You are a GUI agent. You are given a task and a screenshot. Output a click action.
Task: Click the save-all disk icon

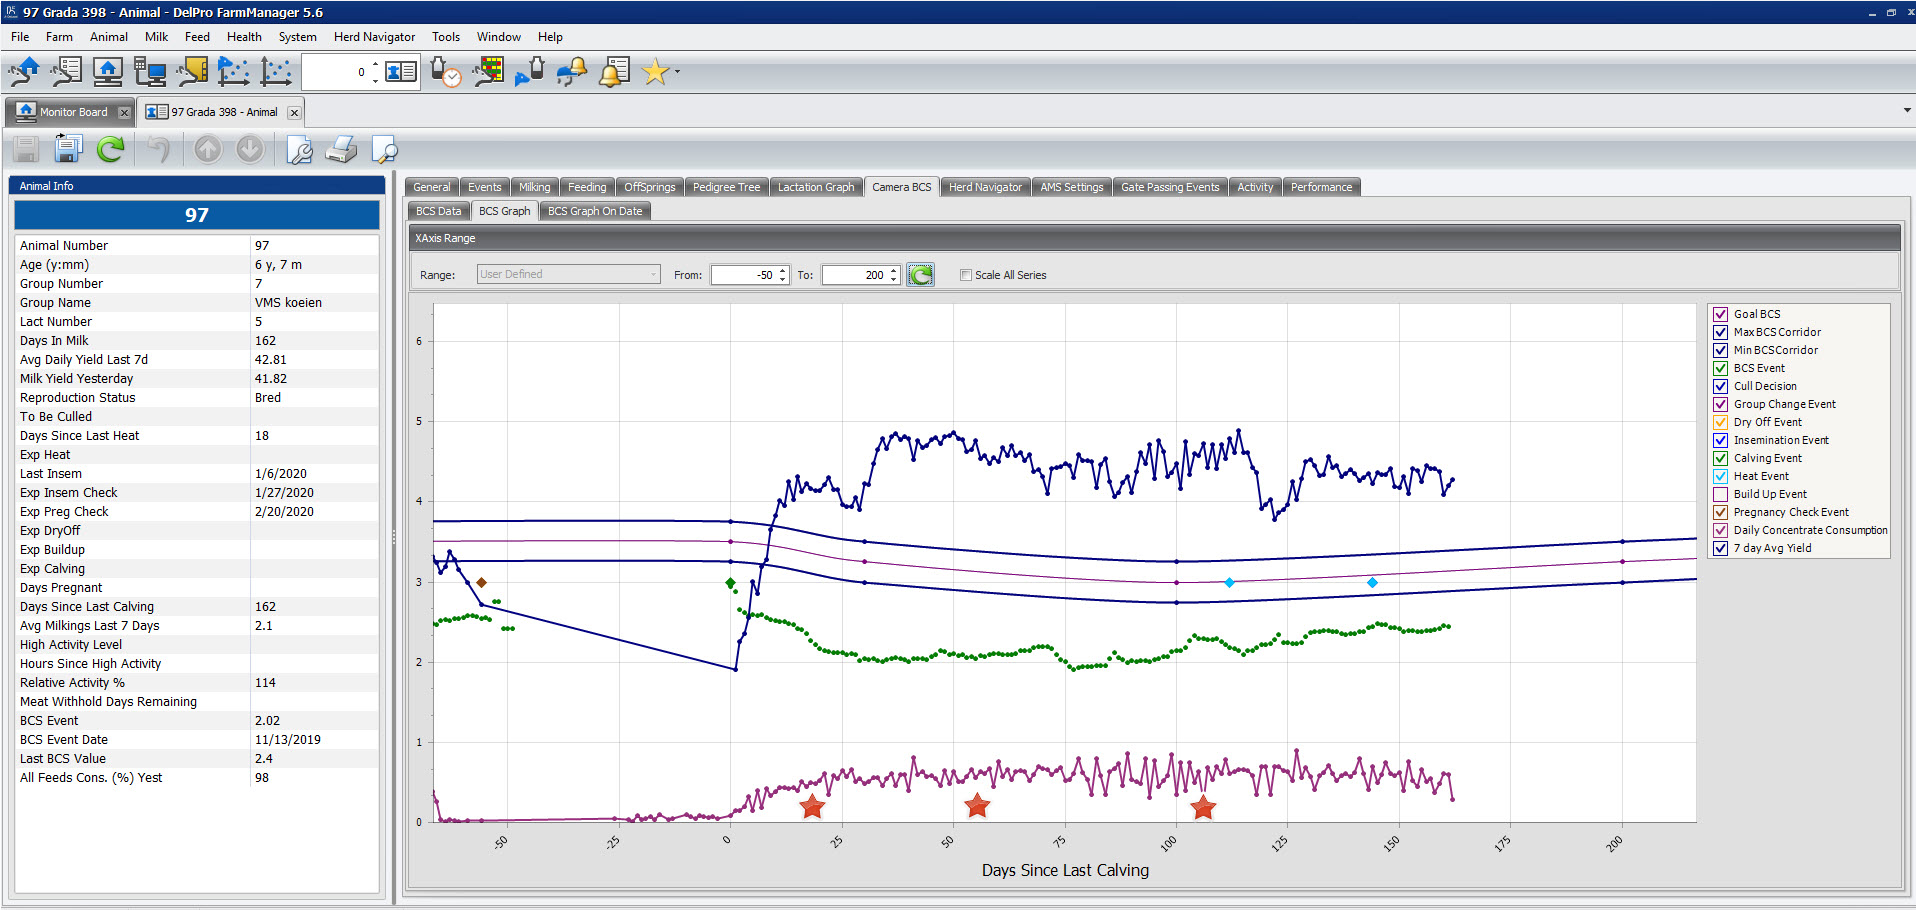68,150
